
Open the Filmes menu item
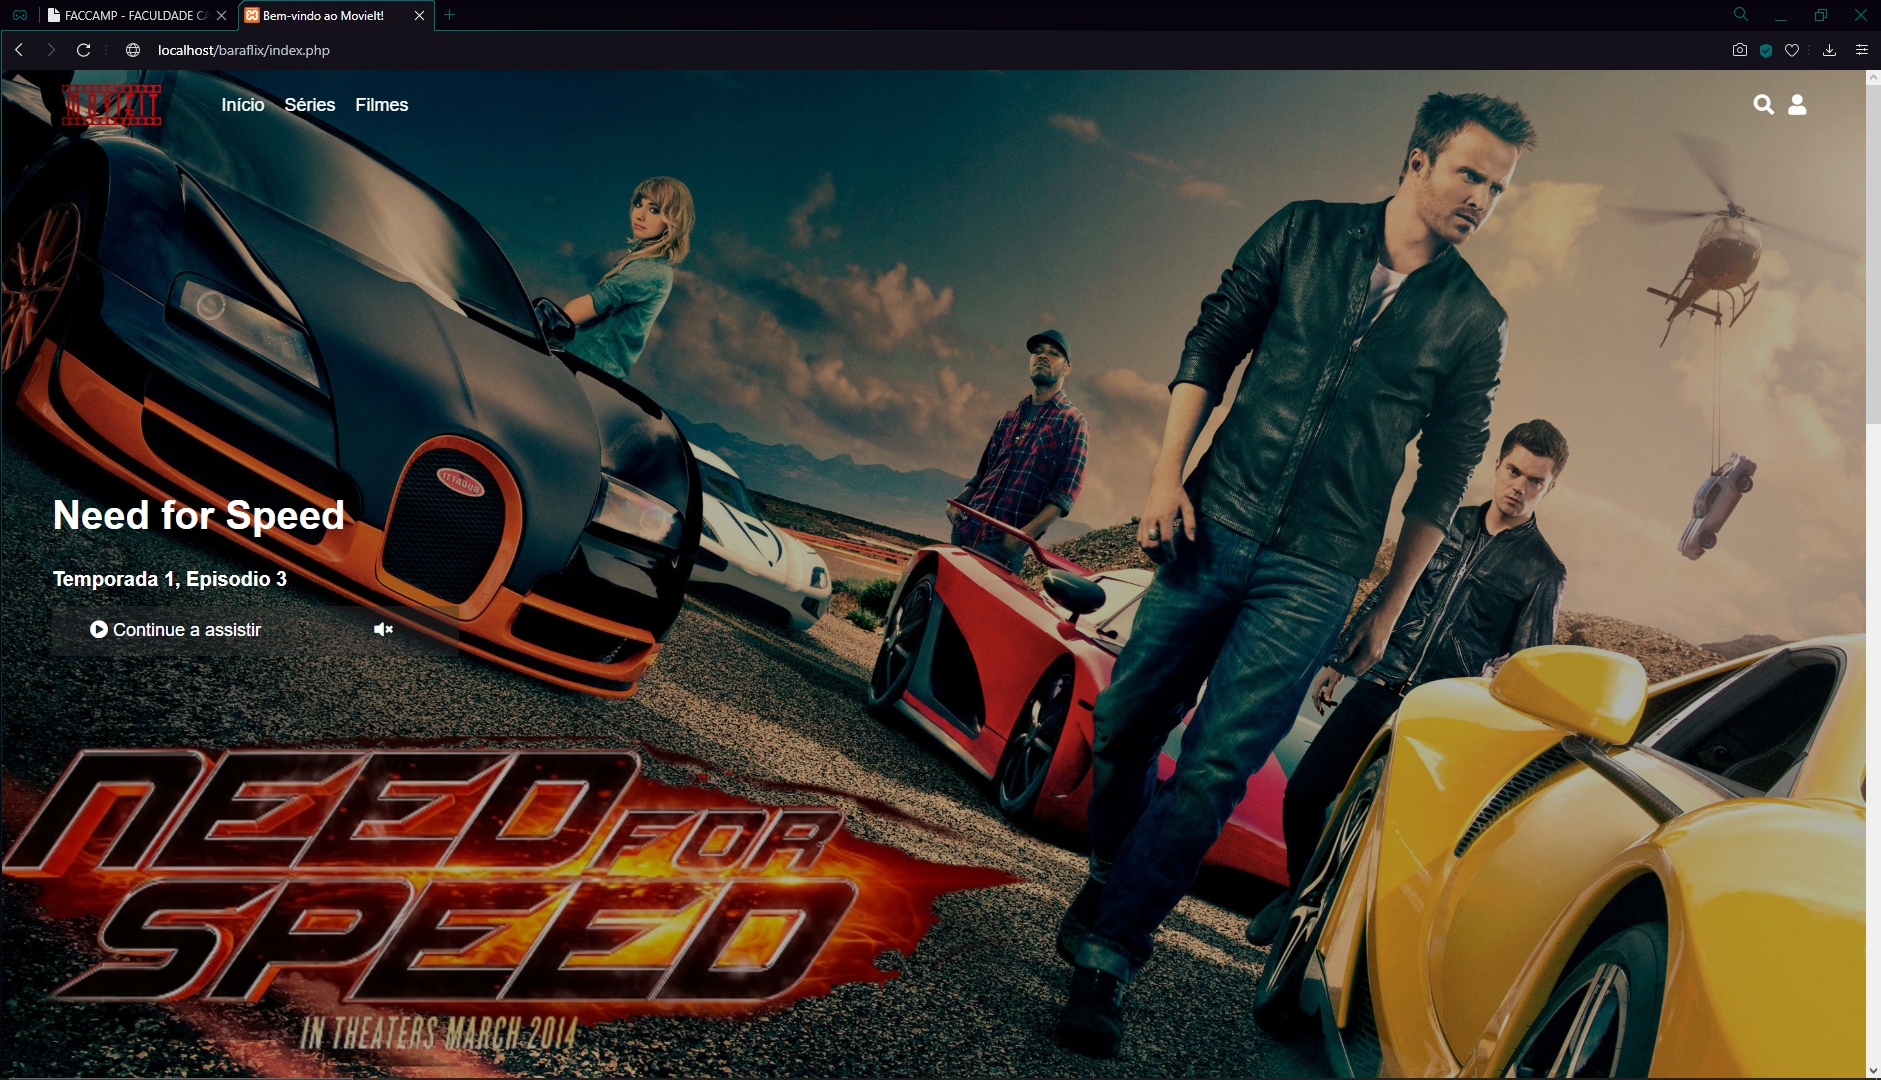382,105
